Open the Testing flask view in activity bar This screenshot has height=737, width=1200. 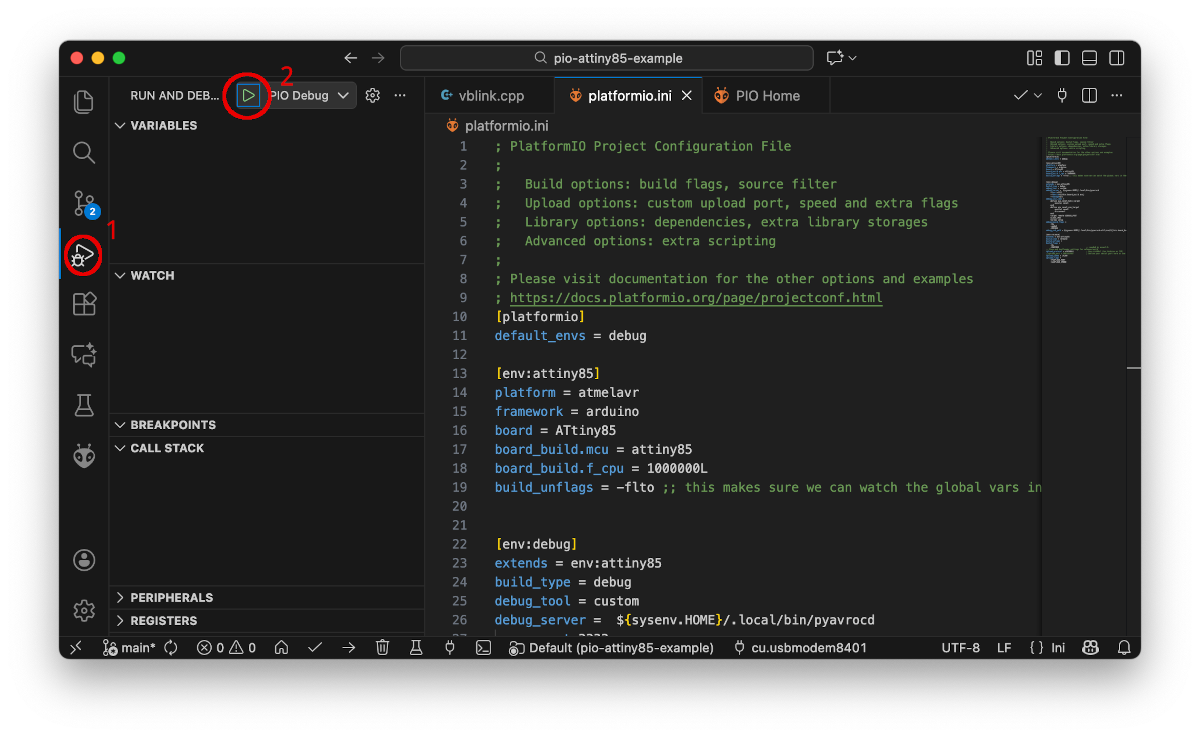click(84, 405)
